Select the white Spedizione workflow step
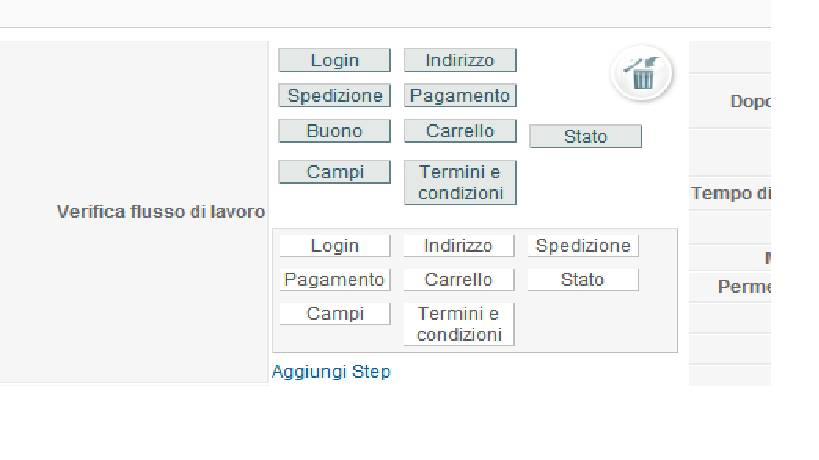The width and height of the screenshot is (819, 460). click(x=583, y=245)
